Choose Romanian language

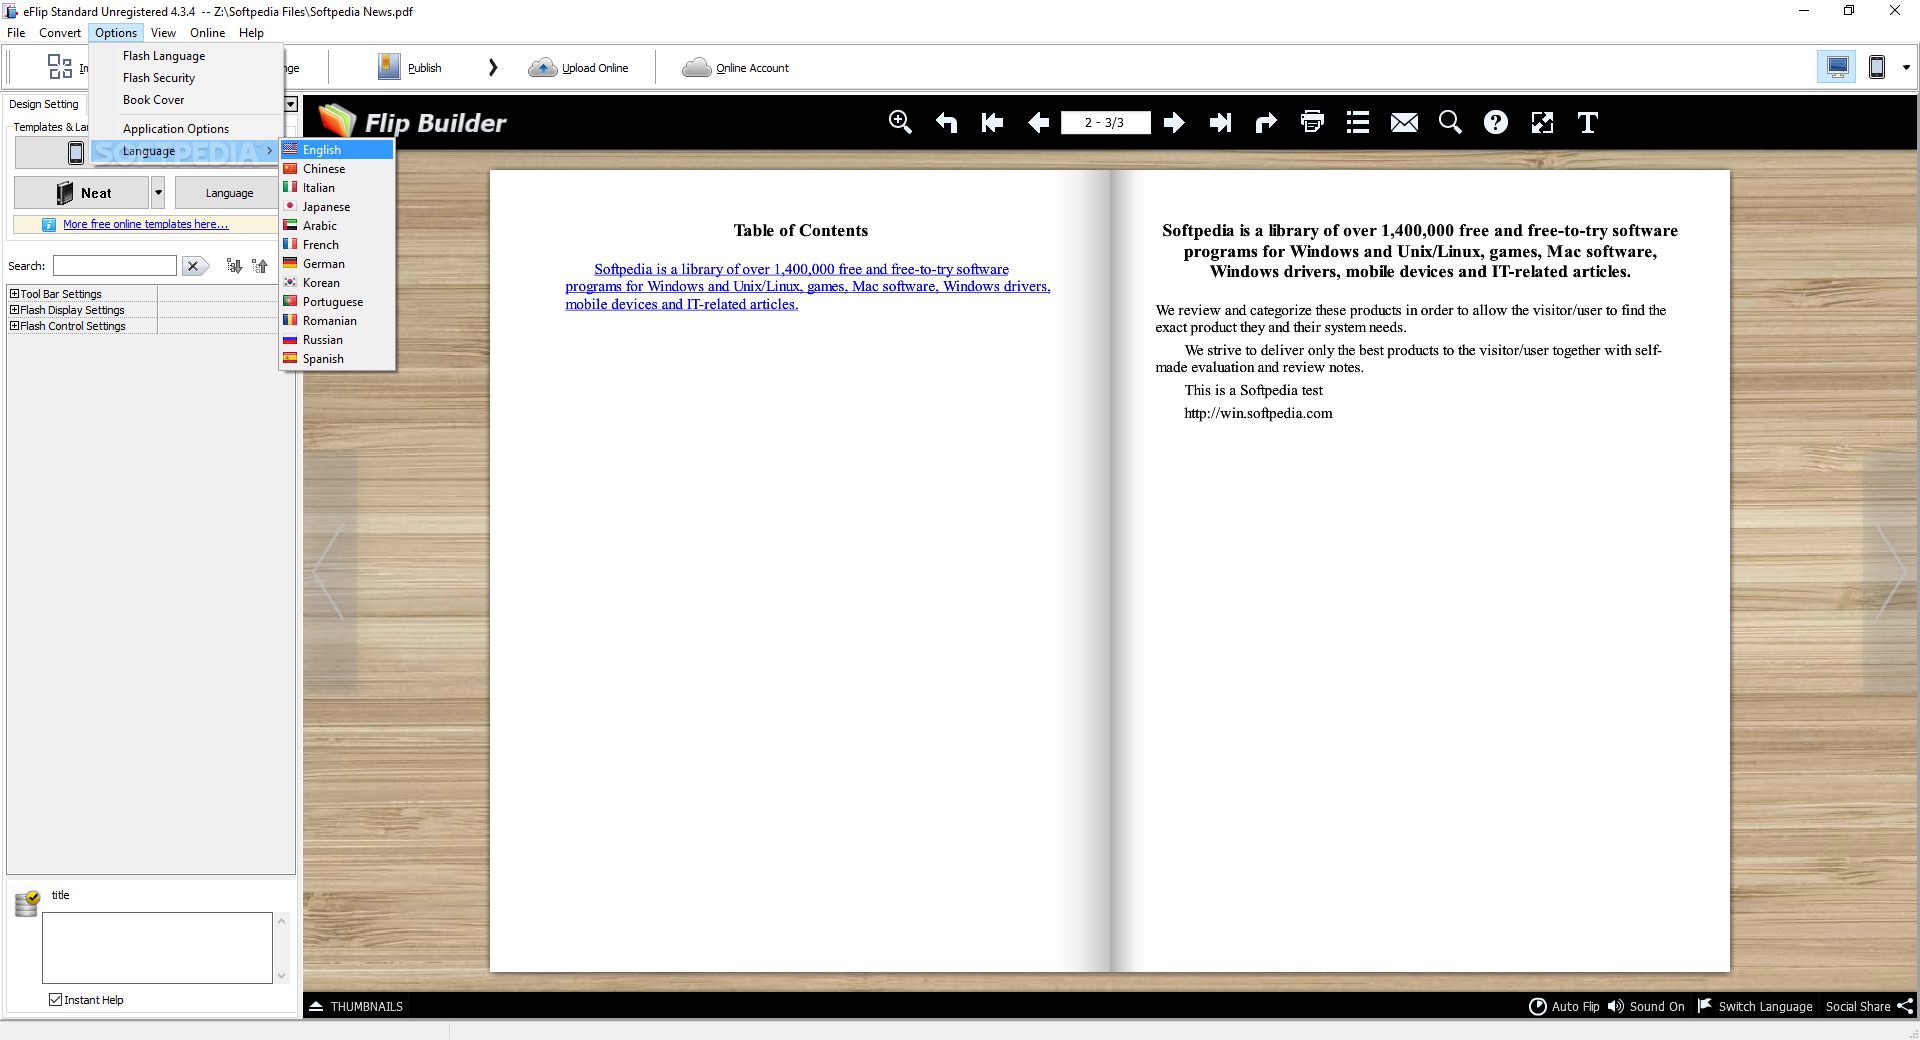coord(337,321)
